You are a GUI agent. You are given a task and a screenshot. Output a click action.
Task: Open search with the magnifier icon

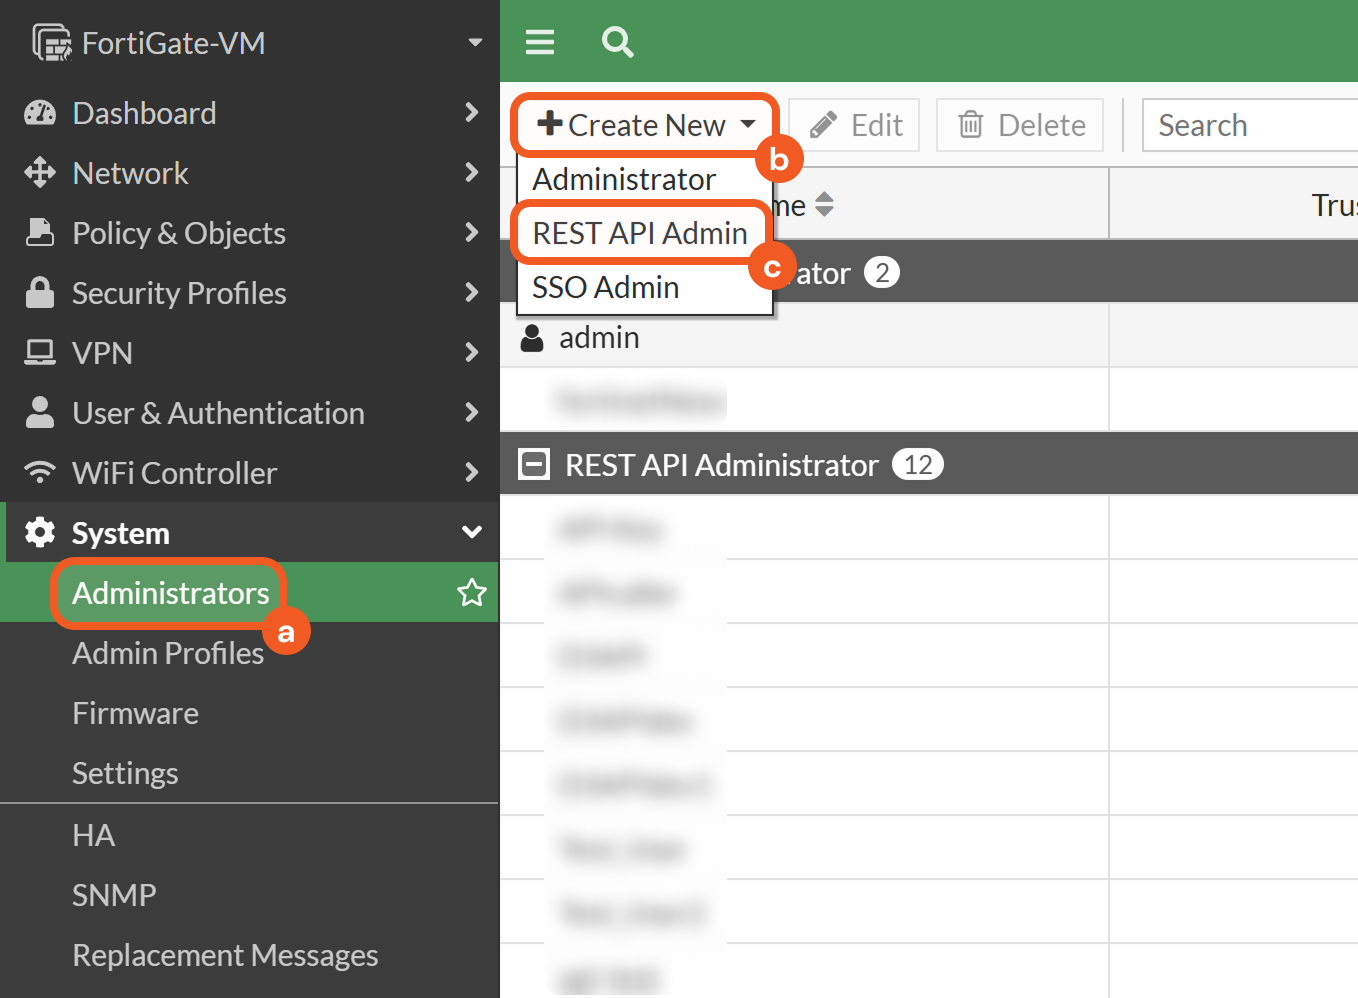618,42
